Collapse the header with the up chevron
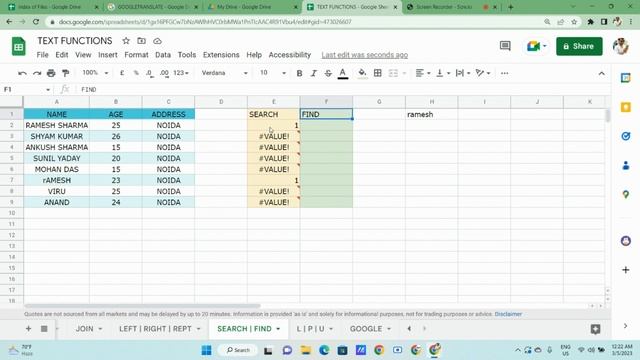This screenshot has height=360, width=640. (602, 73)
